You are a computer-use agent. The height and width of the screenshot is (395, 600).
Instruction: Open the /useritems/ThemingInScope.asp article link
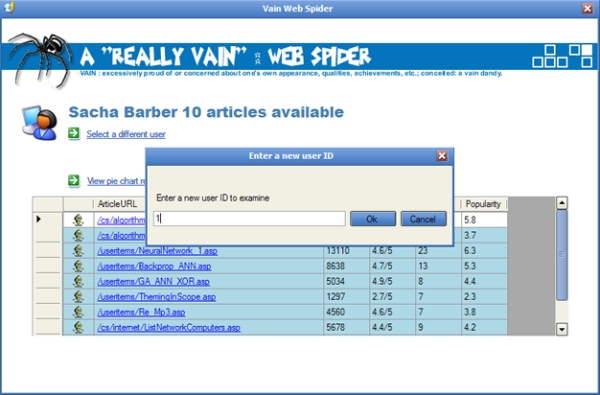coord(157,297)
